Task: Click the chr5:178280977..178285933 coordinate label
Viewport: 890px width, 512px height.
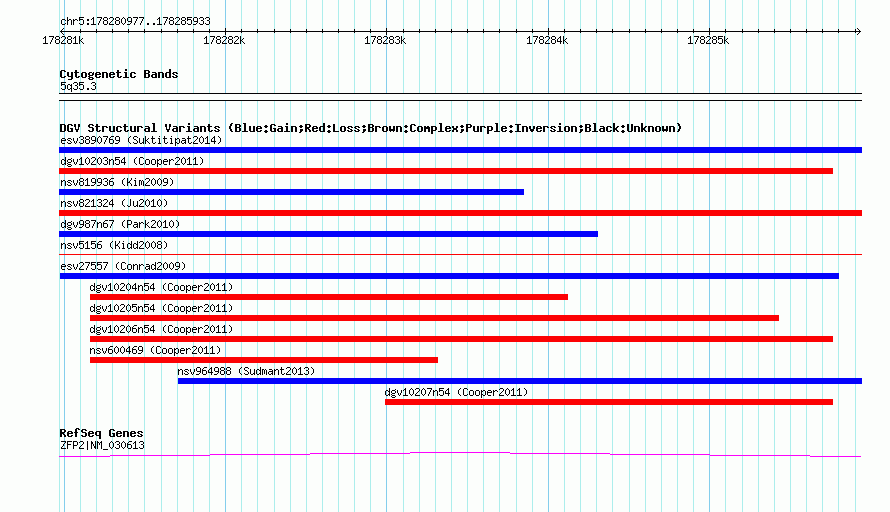Action: (x=135, y=21)
